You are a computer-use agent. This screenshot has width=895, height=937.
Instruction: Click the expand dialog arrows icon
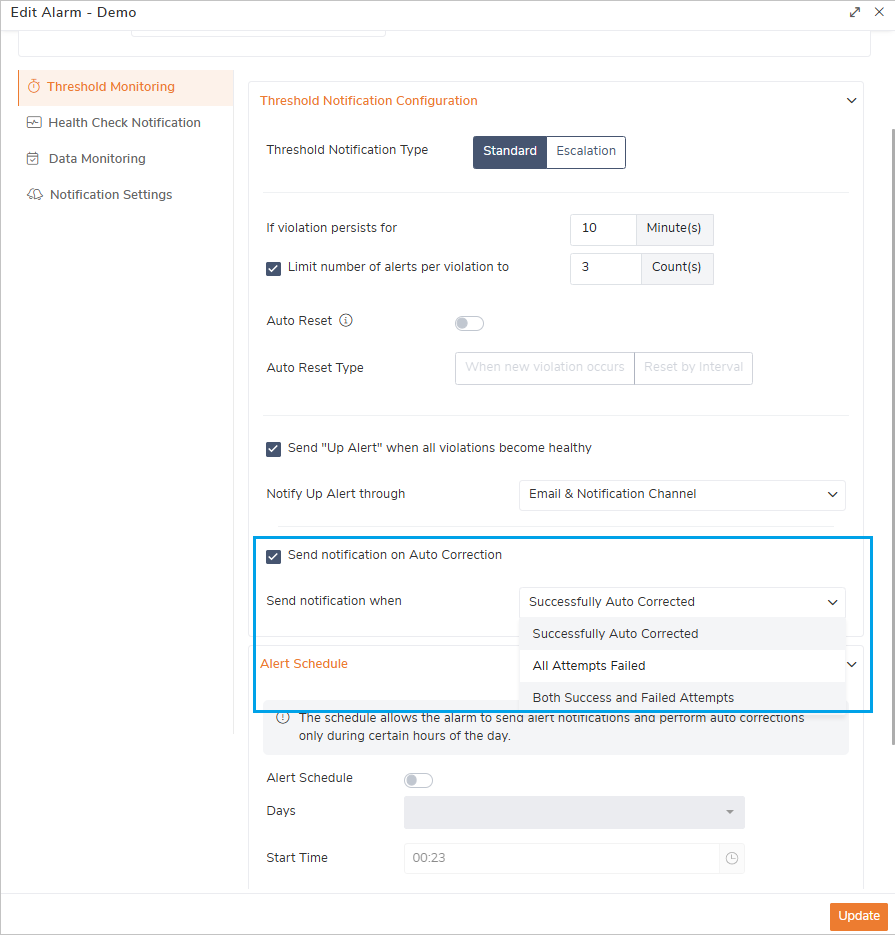click(855, 13)
